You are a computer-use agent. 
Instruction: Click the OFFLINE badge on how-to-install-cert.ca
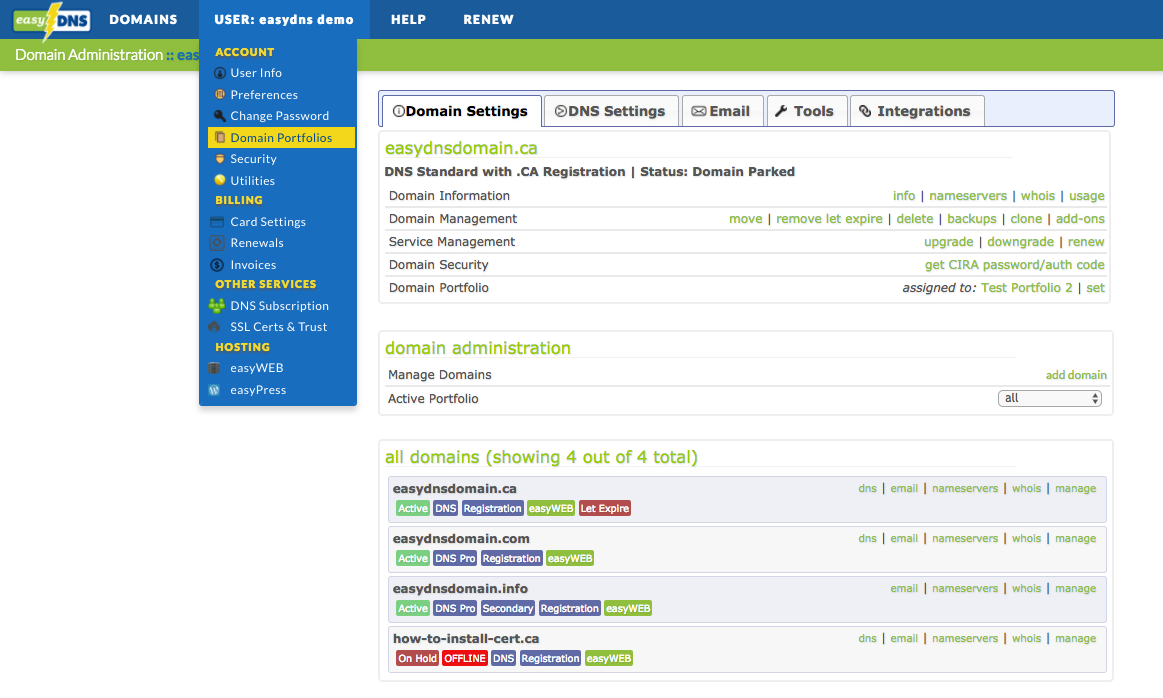click(464, 658)
